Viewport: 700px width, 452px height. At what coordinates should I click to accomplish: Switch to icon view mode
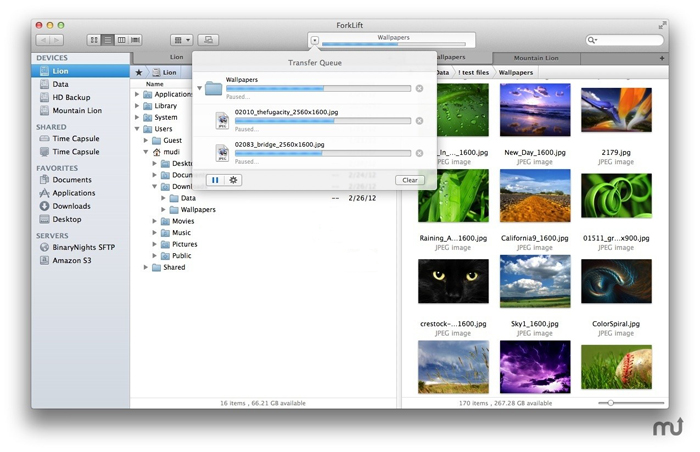coord(94,40)
